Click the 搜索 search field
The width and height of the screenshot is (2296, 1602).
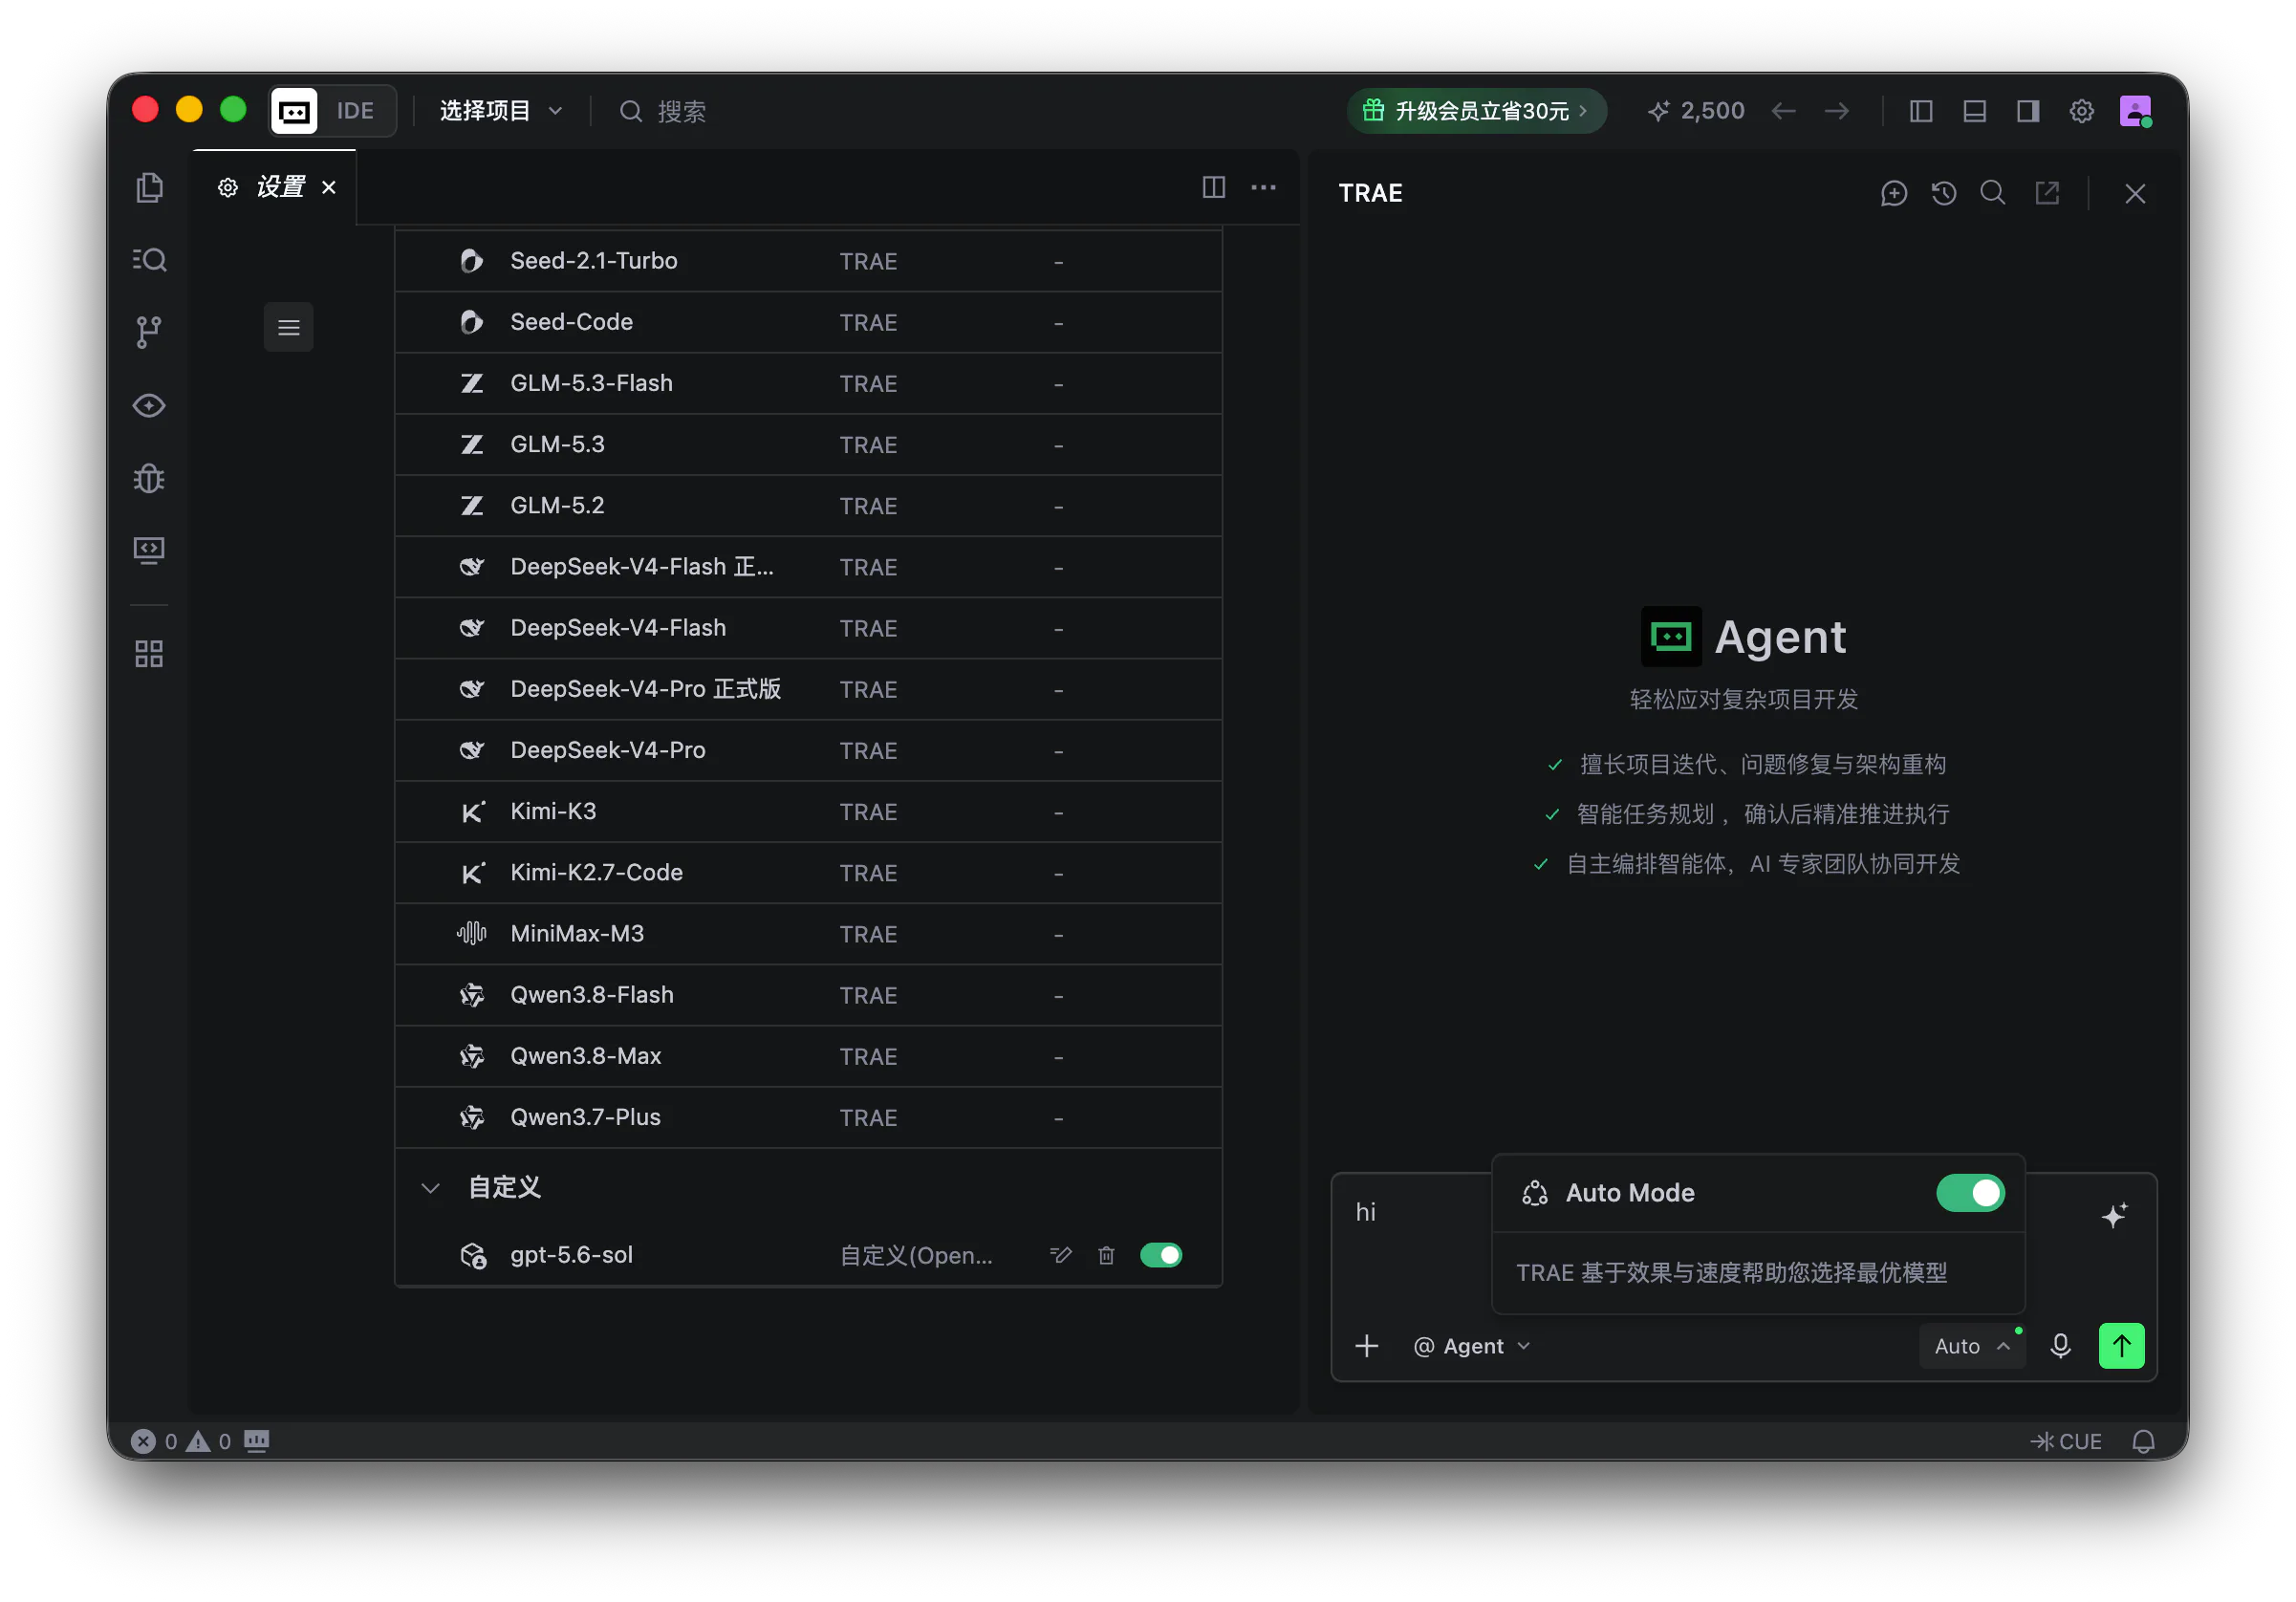point(663,111)
